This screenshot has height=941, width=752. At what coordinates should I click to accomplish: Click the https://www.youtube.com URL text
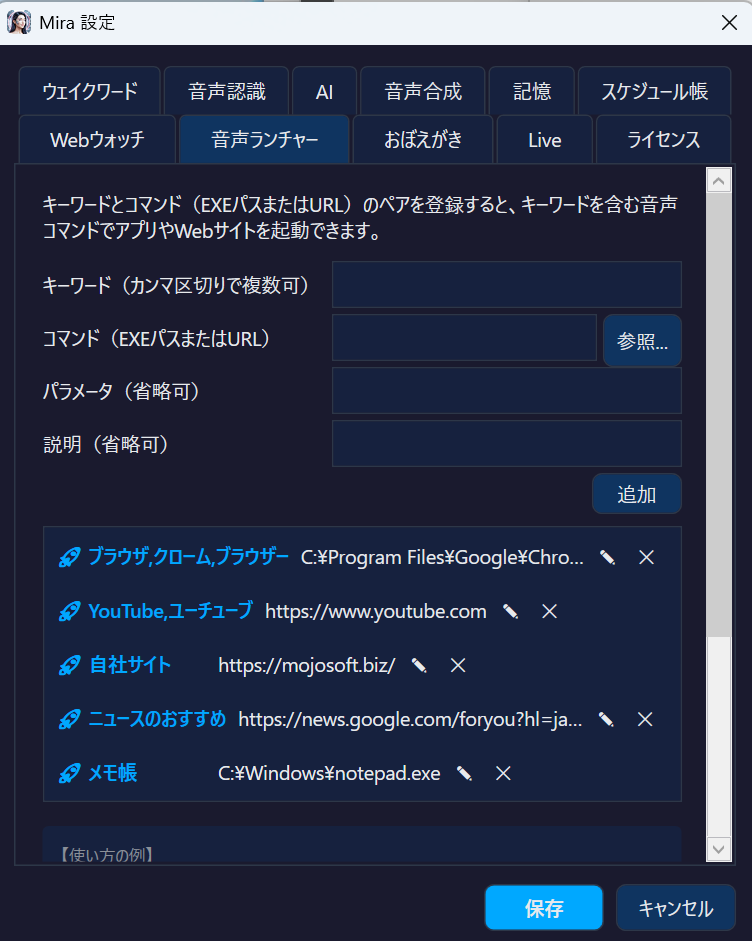tap(376, 612)
